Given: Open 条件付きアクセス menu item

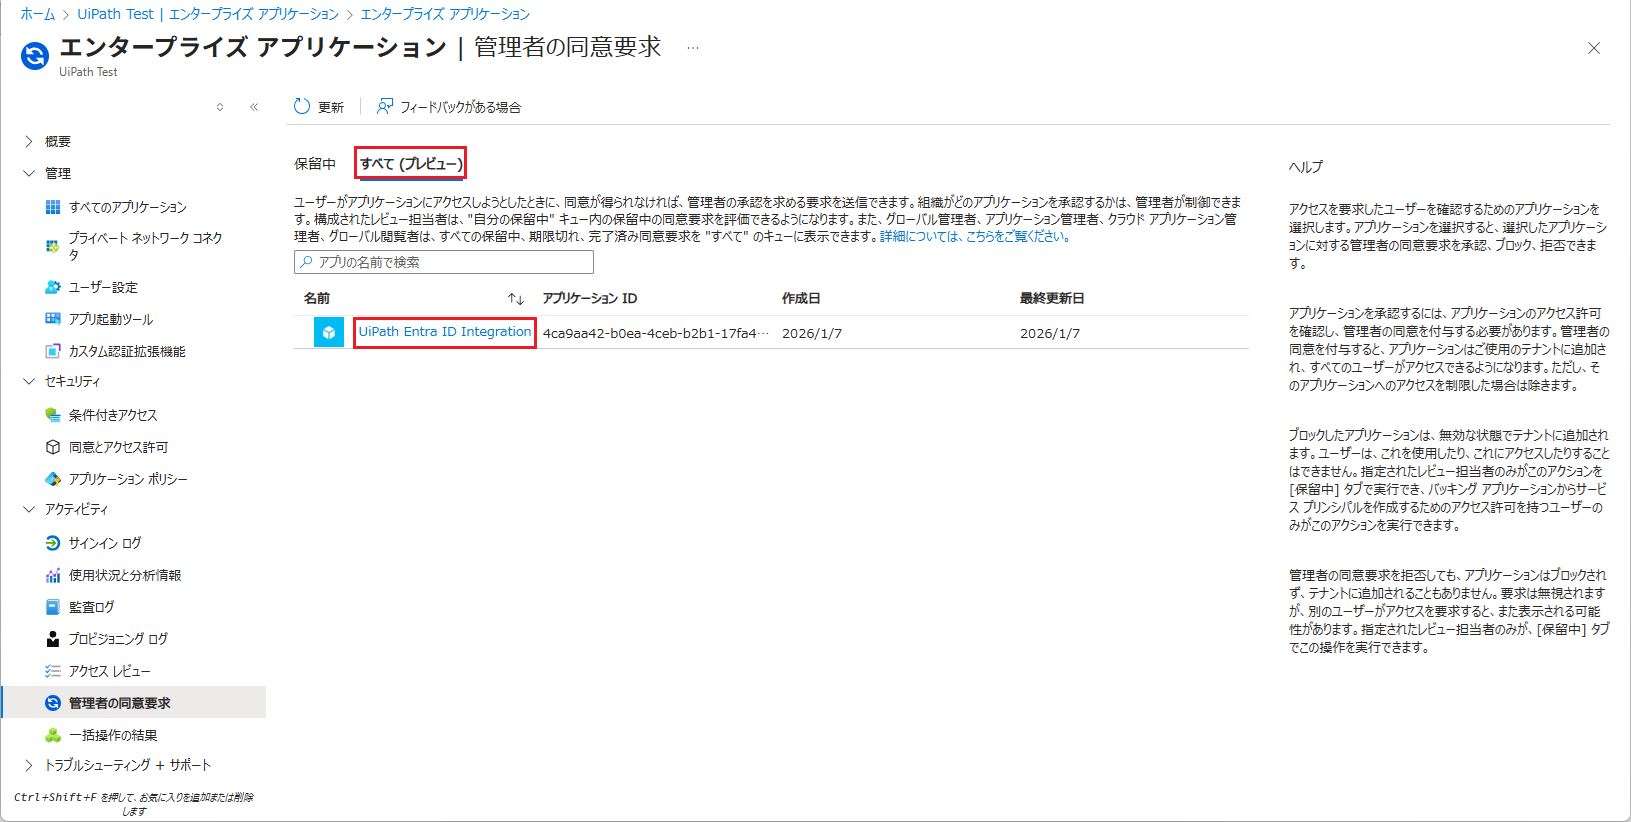Looking at the screenshot, I should pyautogui.click(x=113, y=415).
